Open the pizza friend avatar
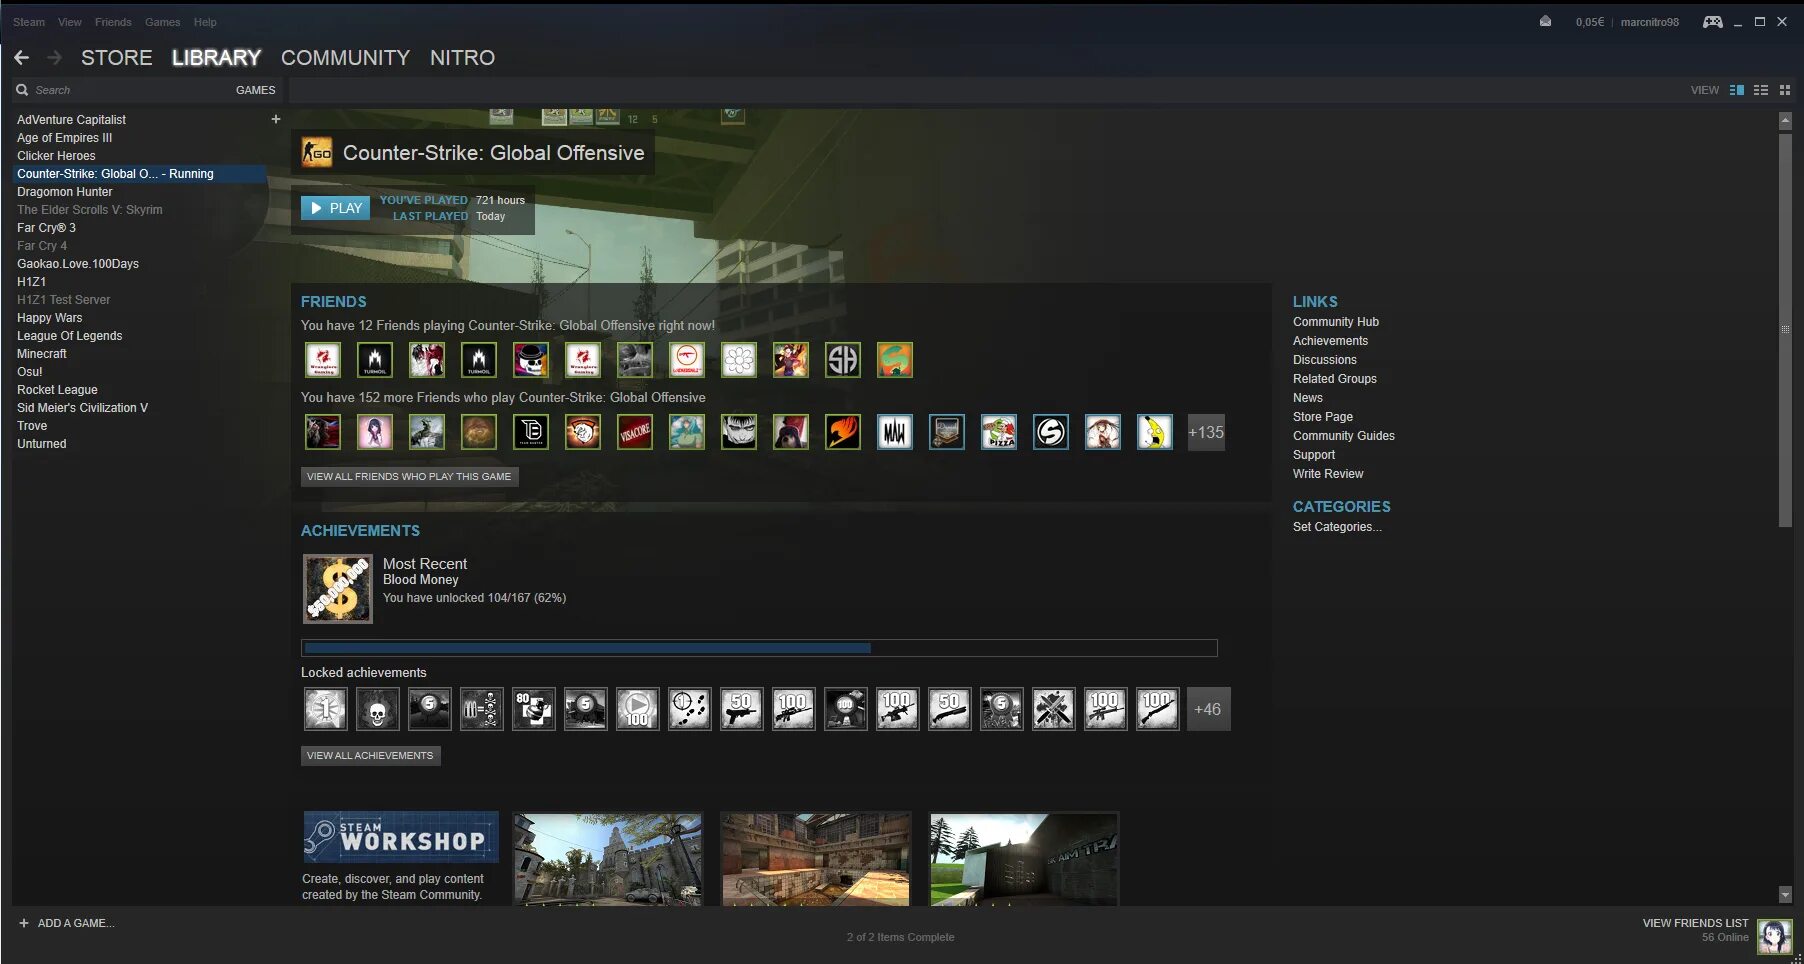Image resolution: width=1804 pixels, height=964 pixels. pyautogui.click(x=999, y=432)
